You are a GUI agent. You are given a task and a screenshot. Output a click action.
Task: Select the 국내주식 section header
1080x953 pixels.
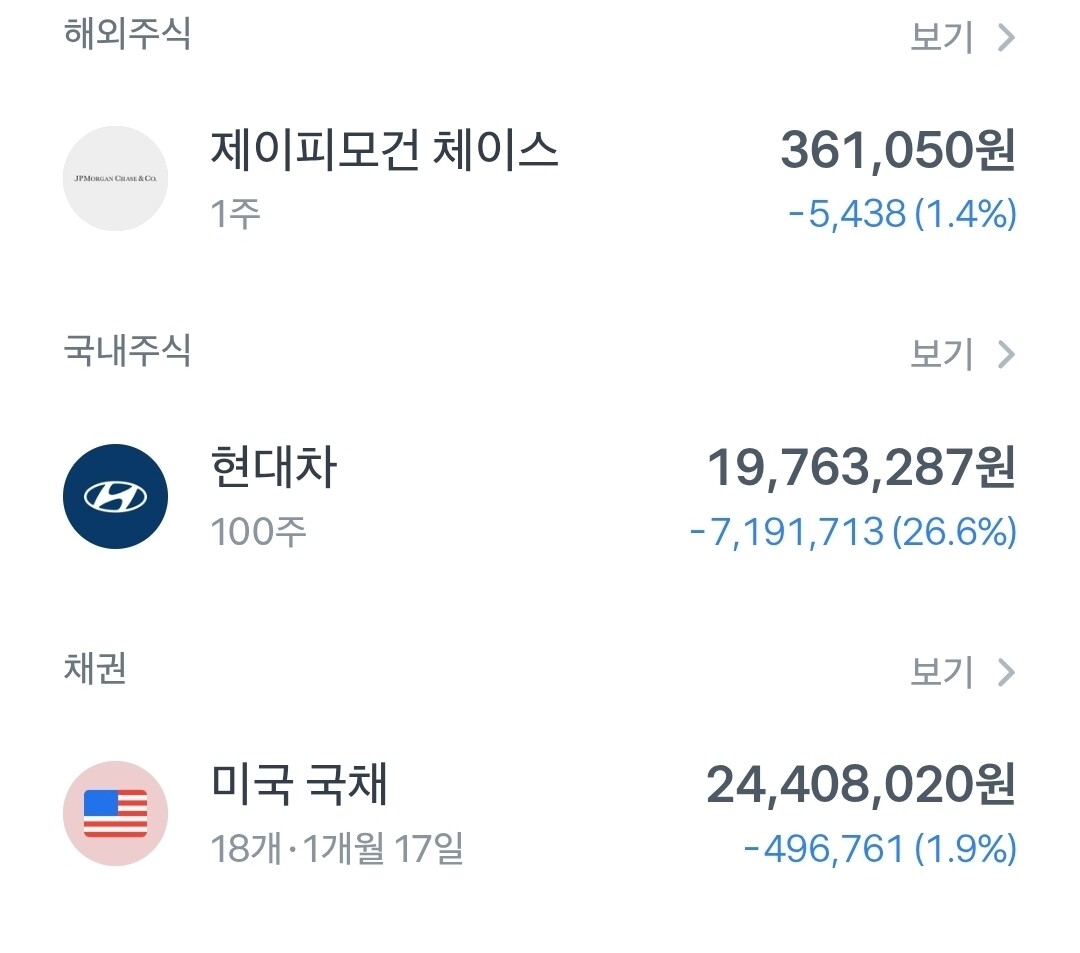pos(127,351)
